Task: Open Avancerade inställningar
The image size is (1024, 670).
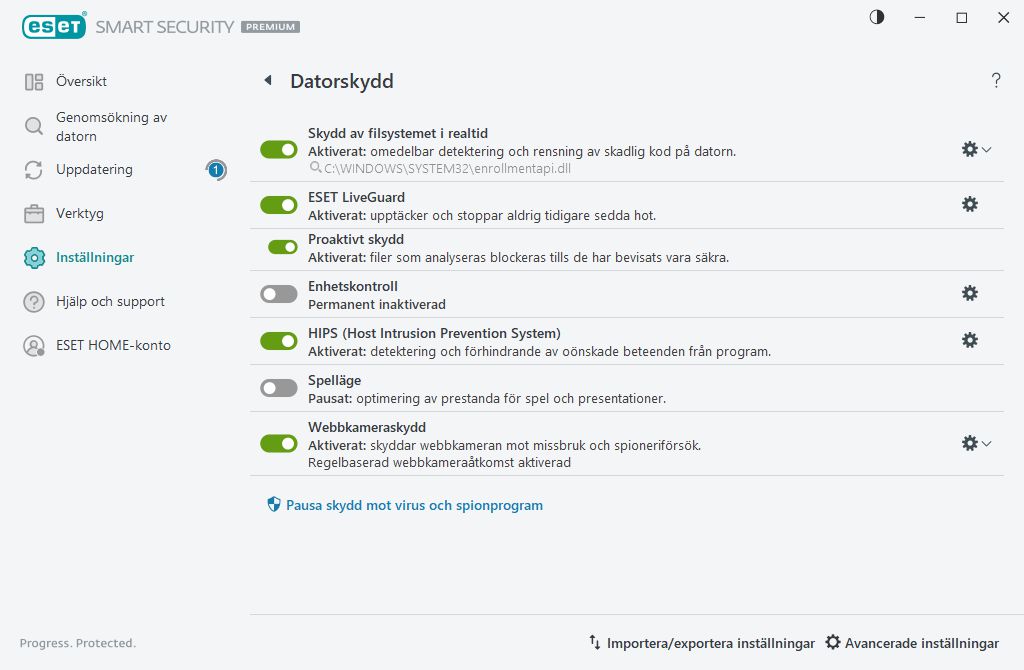Action: click(912, 643)
